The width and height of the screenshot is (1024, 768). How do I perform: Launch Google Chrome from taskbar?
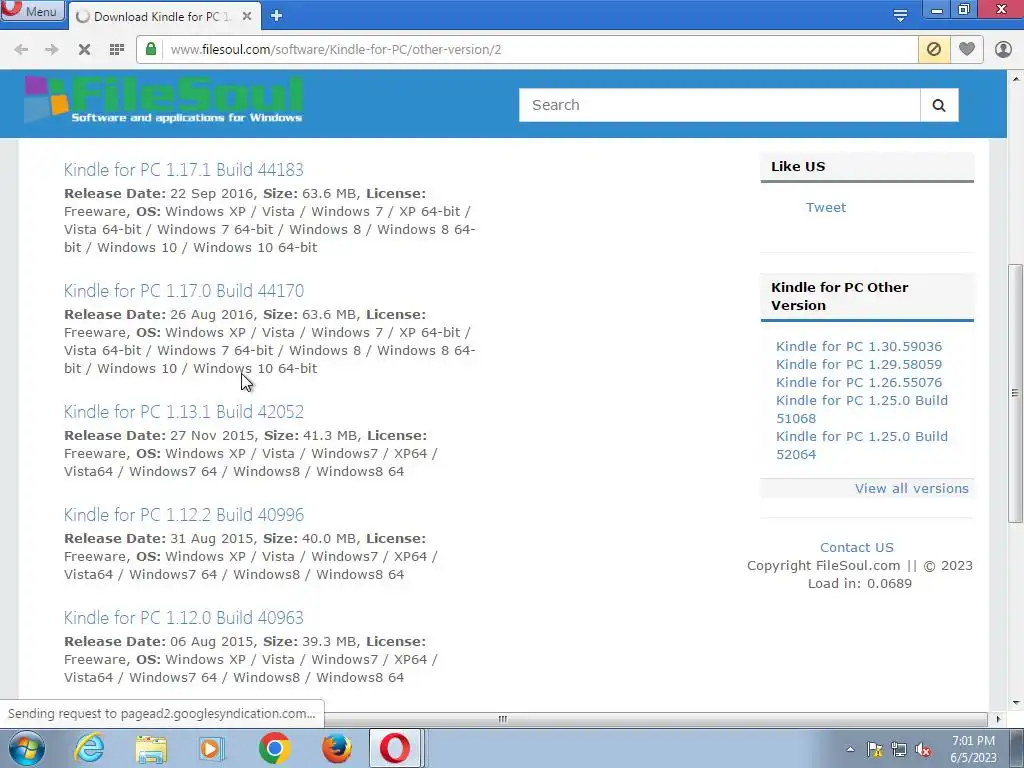[274, 748]
